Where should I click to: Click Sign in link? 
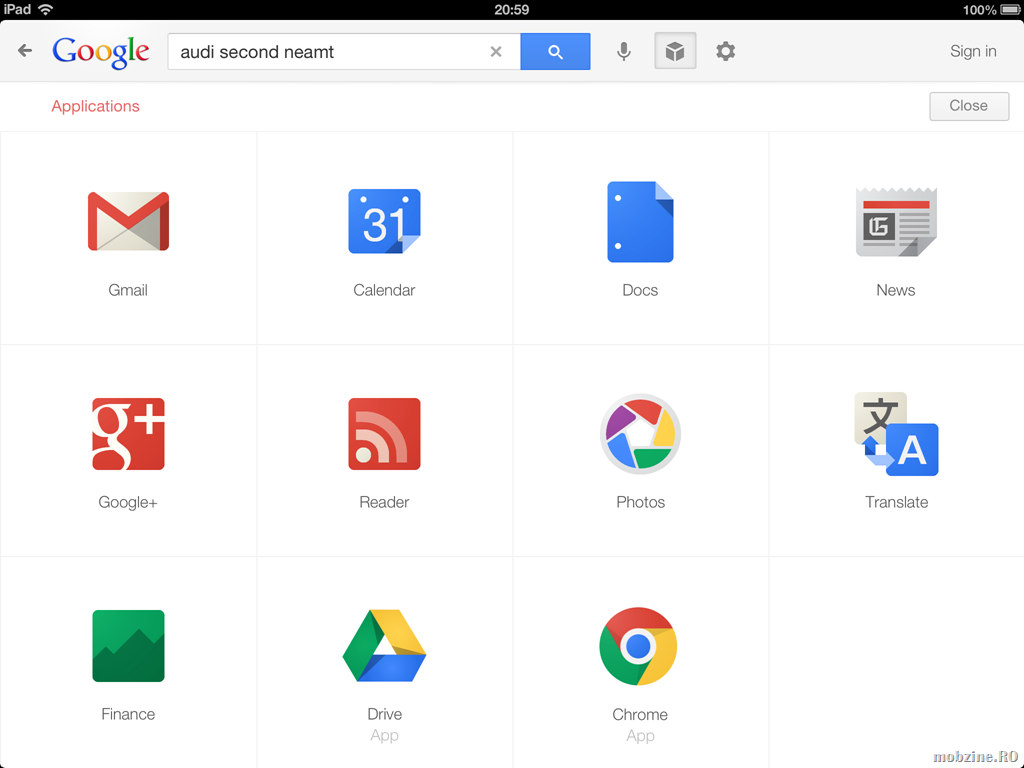point(973,51)
